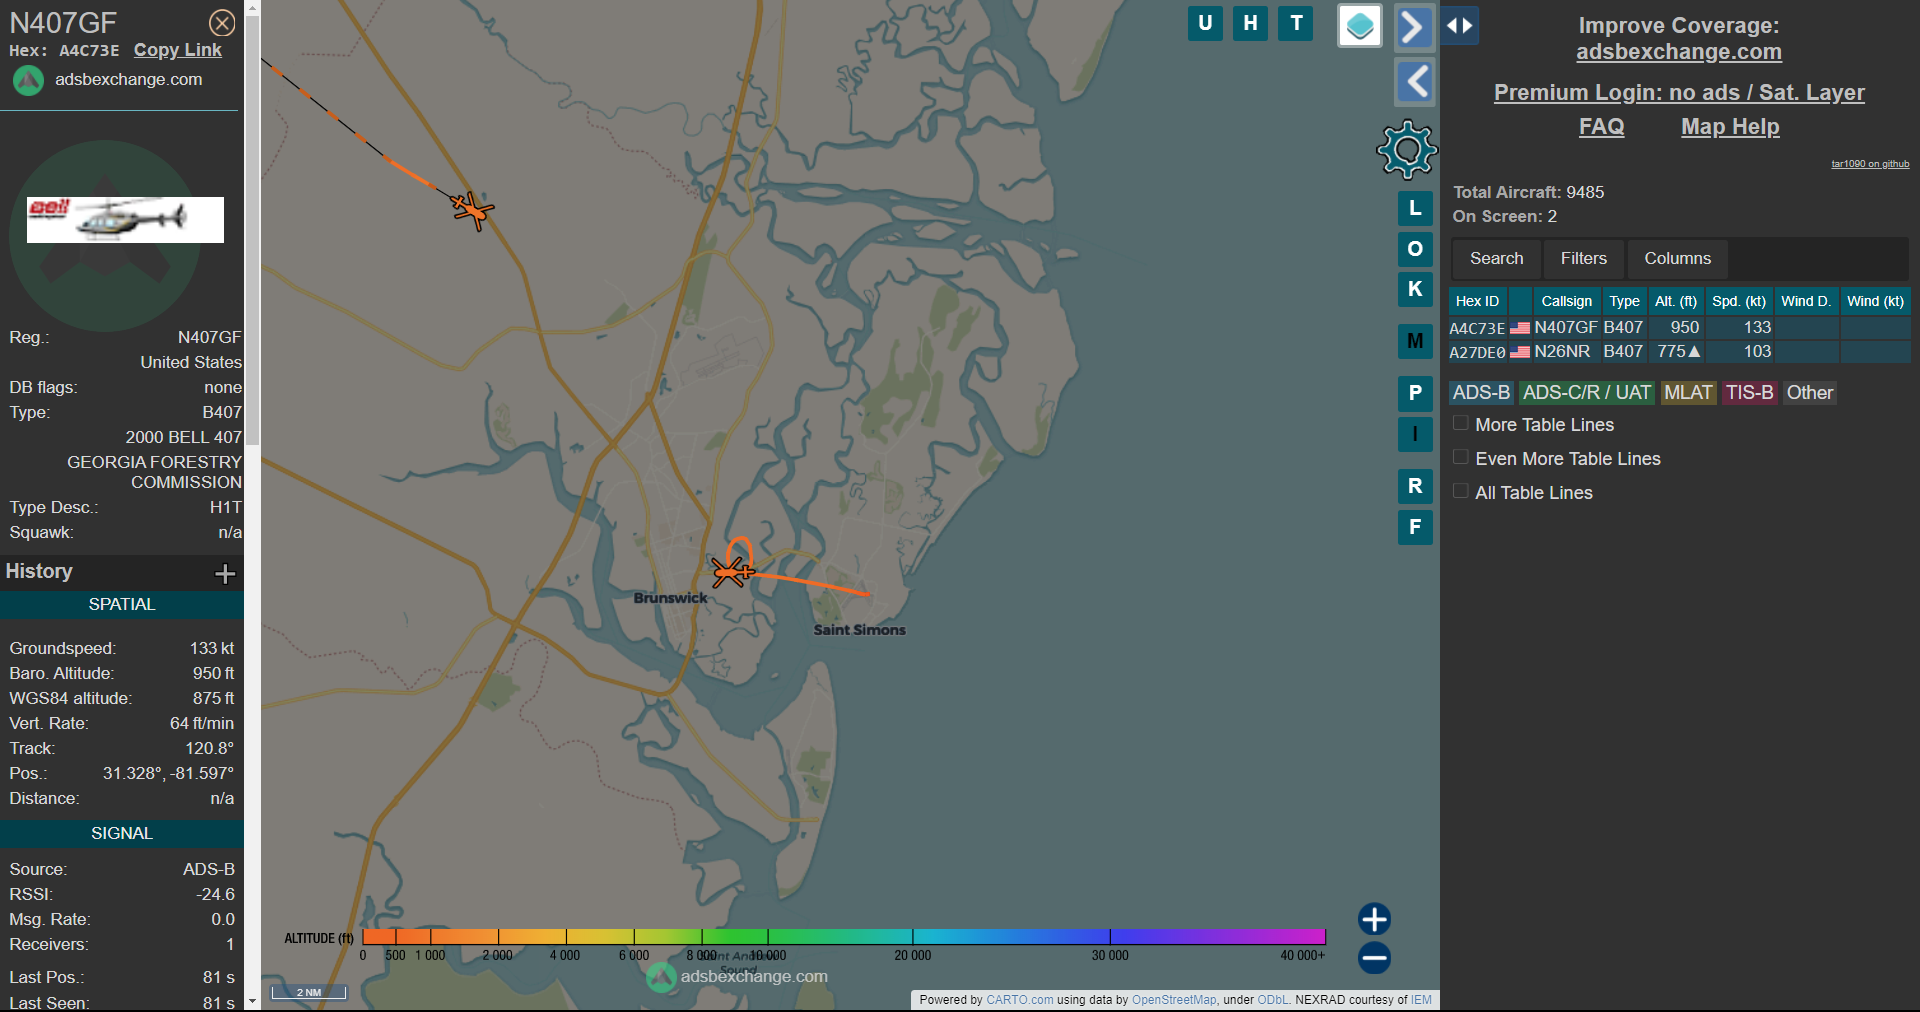The width and height of the screenshot is (1920, 1012).
Task: Select the helicopter icon near Brunswick
Action: point(732,572)
